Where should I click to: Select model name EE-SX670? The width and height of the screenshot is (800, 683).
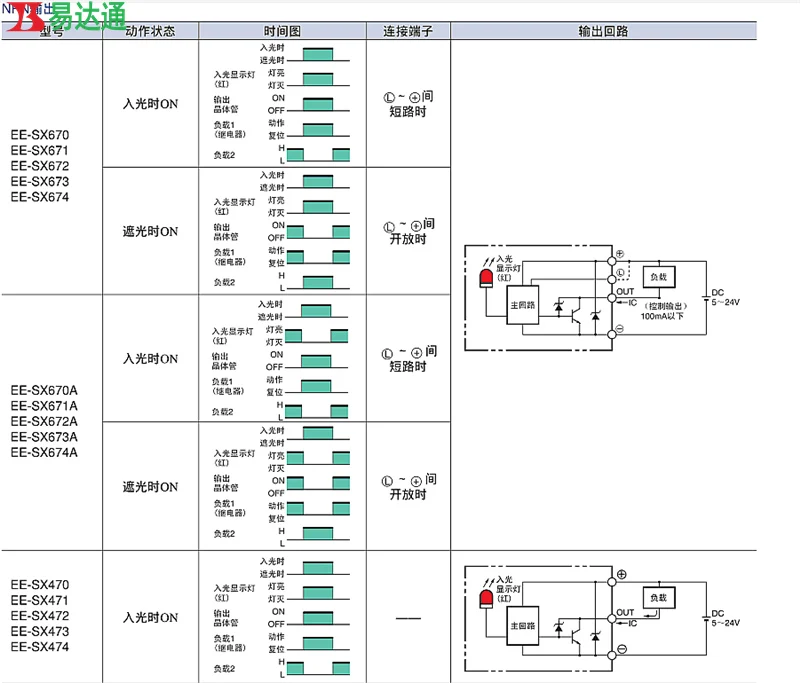click(40, 135)
